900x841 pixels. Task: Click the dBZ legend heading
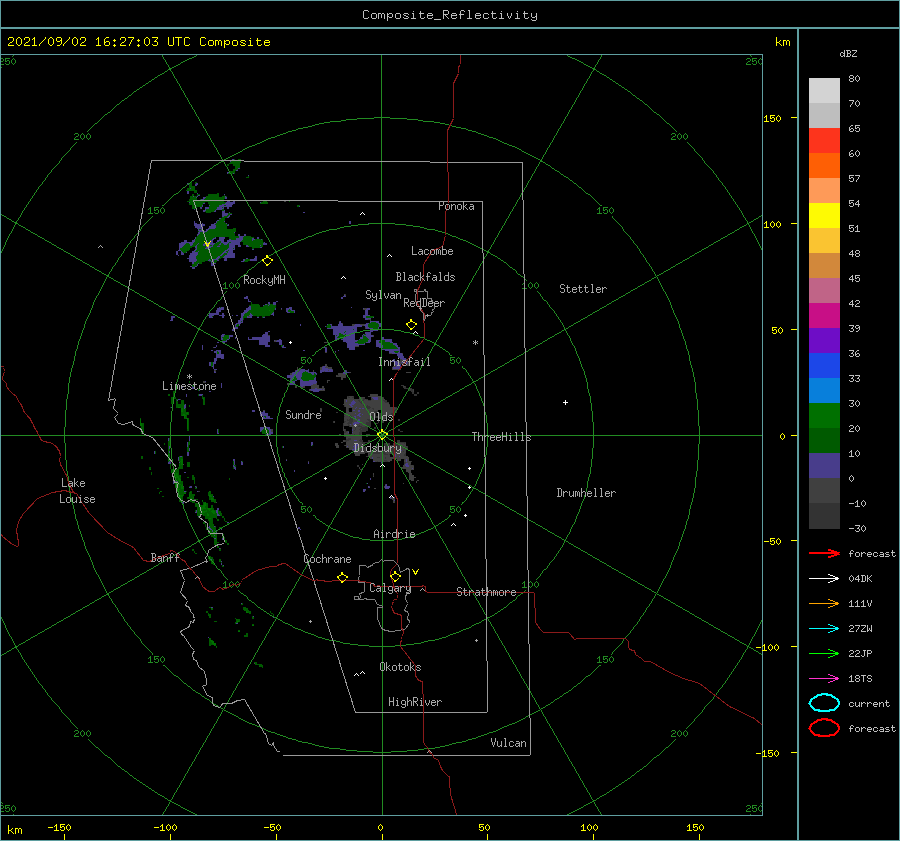tap(848, 53)
